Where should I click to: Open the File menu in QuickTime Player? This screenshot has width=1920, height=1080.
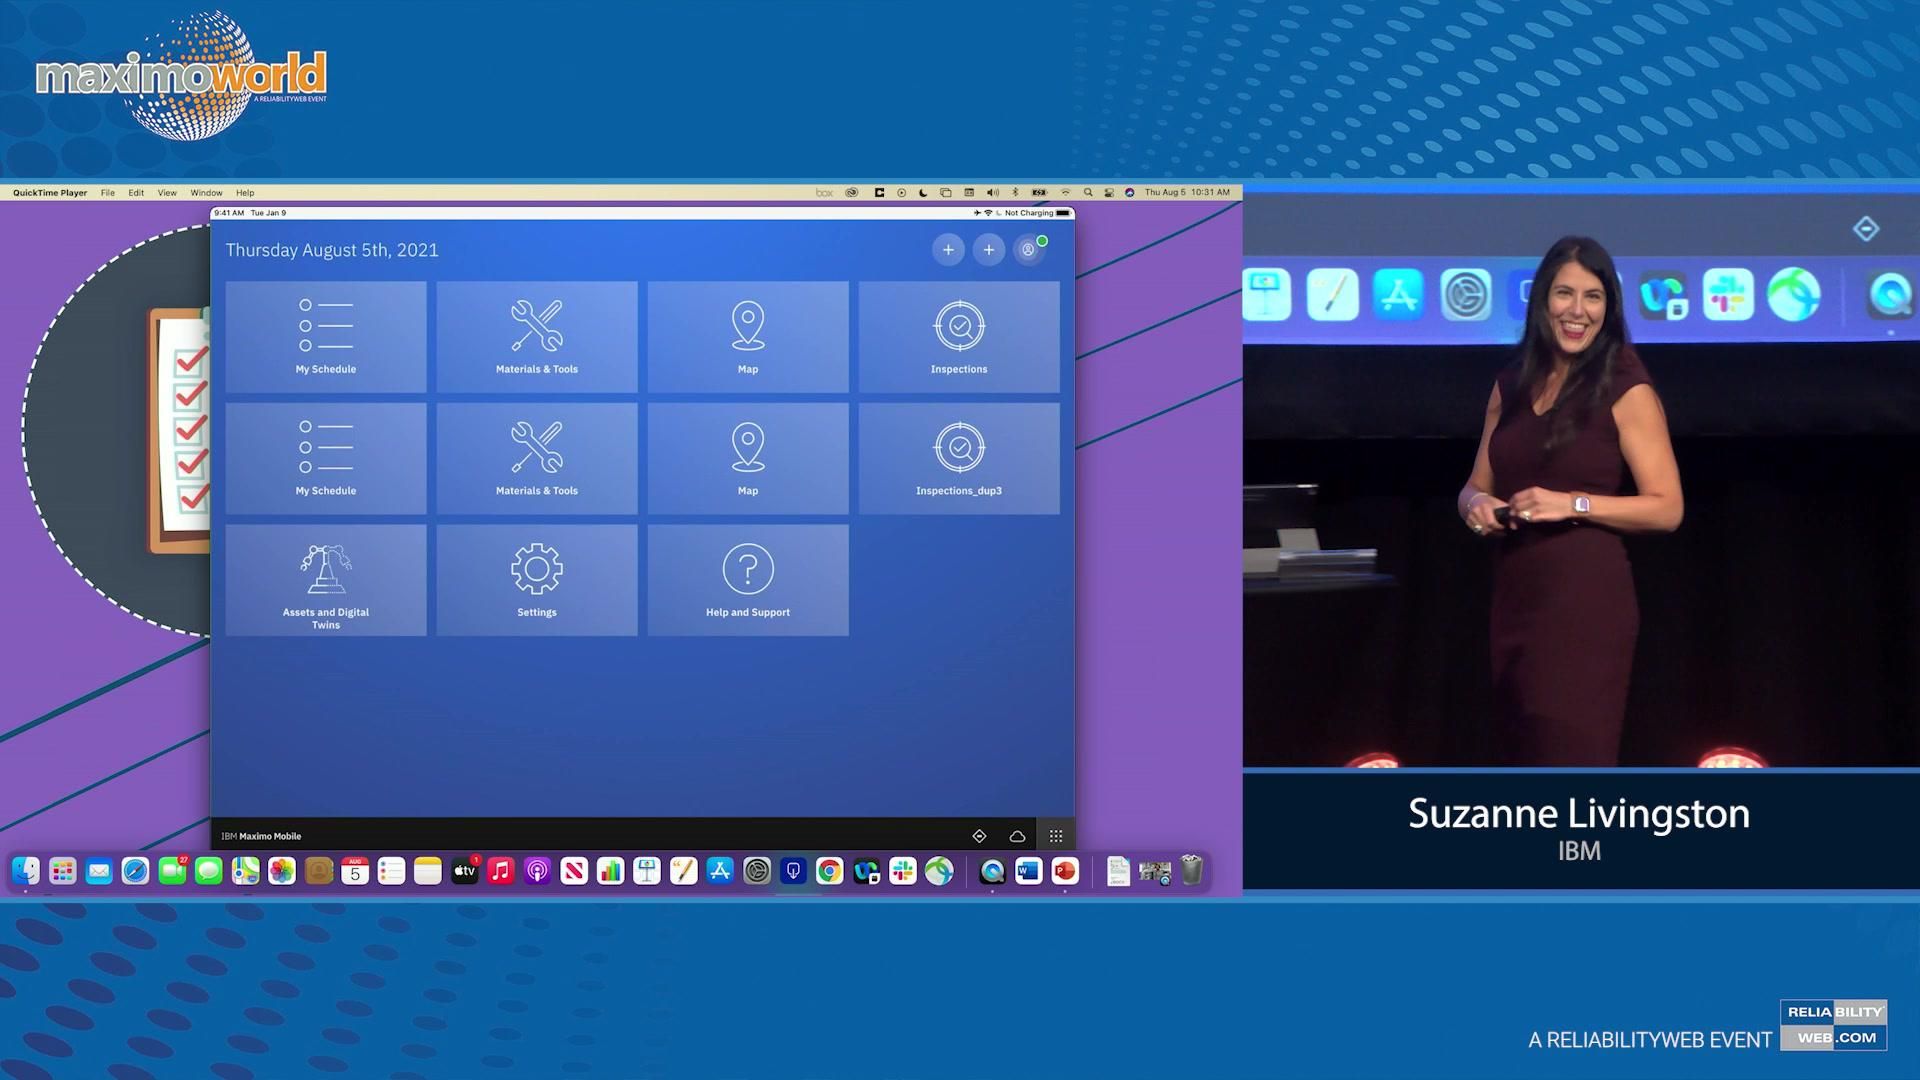107,193
